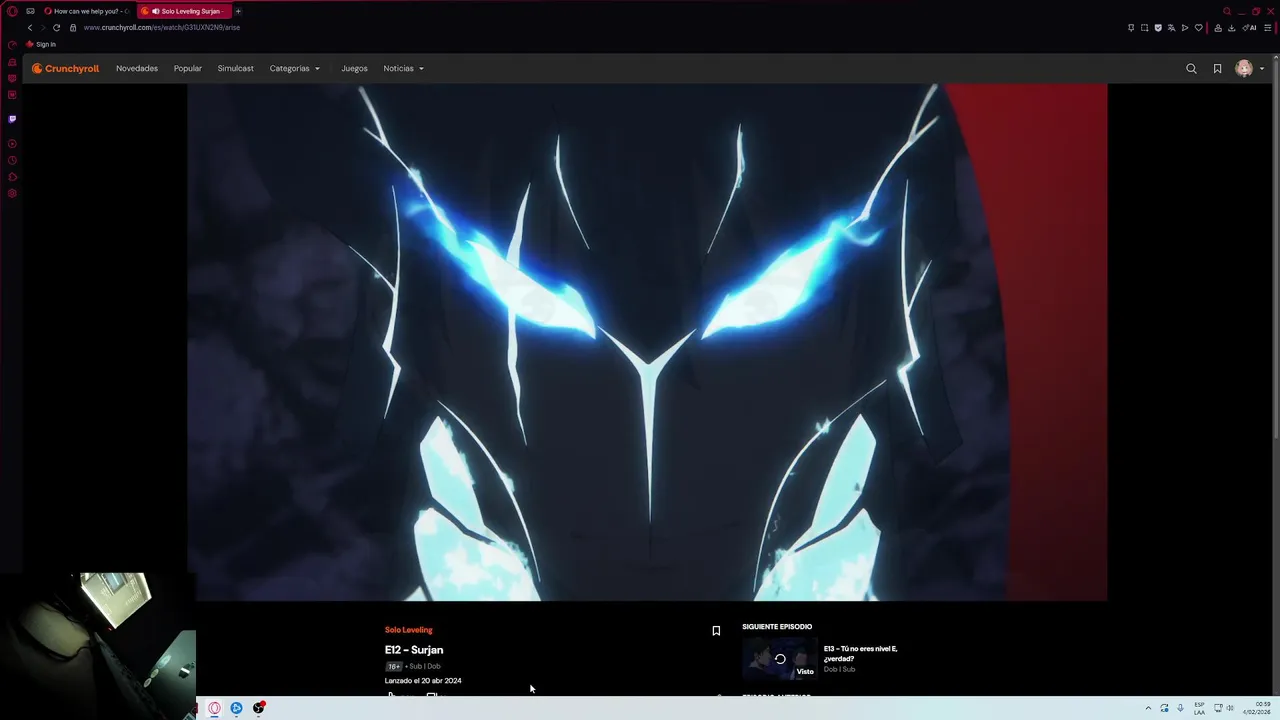Expand the account dropdown arrow
The image size is (1280, 720).
(1262, 69)
